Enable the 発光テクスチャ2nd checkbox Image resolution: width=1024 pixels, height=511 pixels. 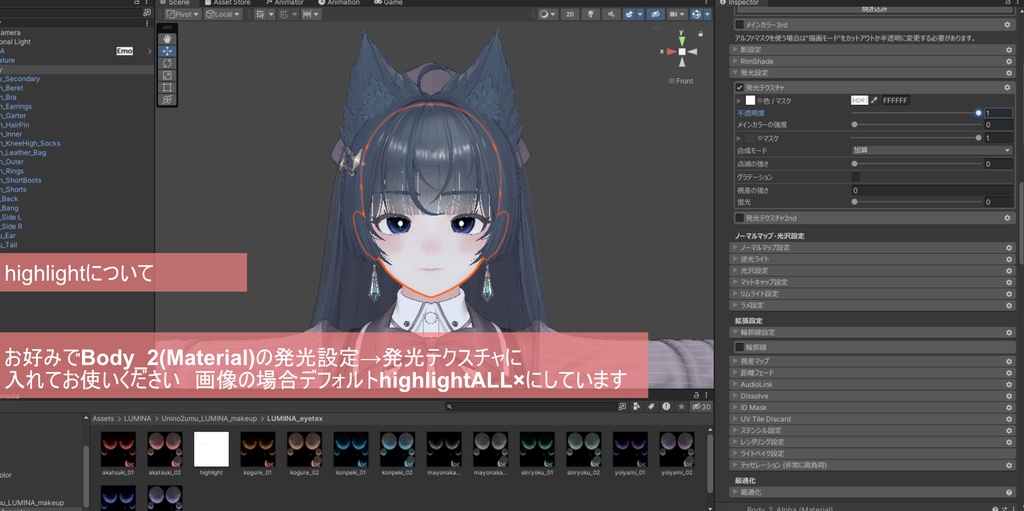pos(739,218)
